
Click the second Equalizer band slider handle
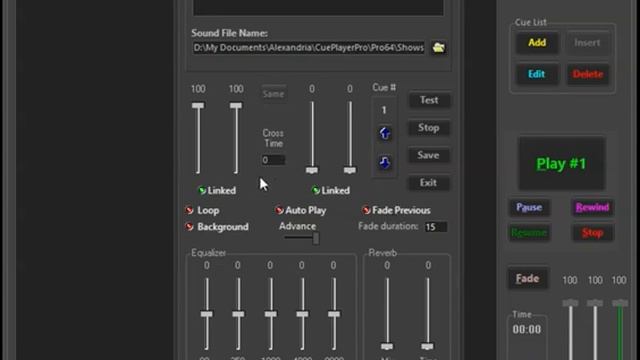click(x=238, y=314)
